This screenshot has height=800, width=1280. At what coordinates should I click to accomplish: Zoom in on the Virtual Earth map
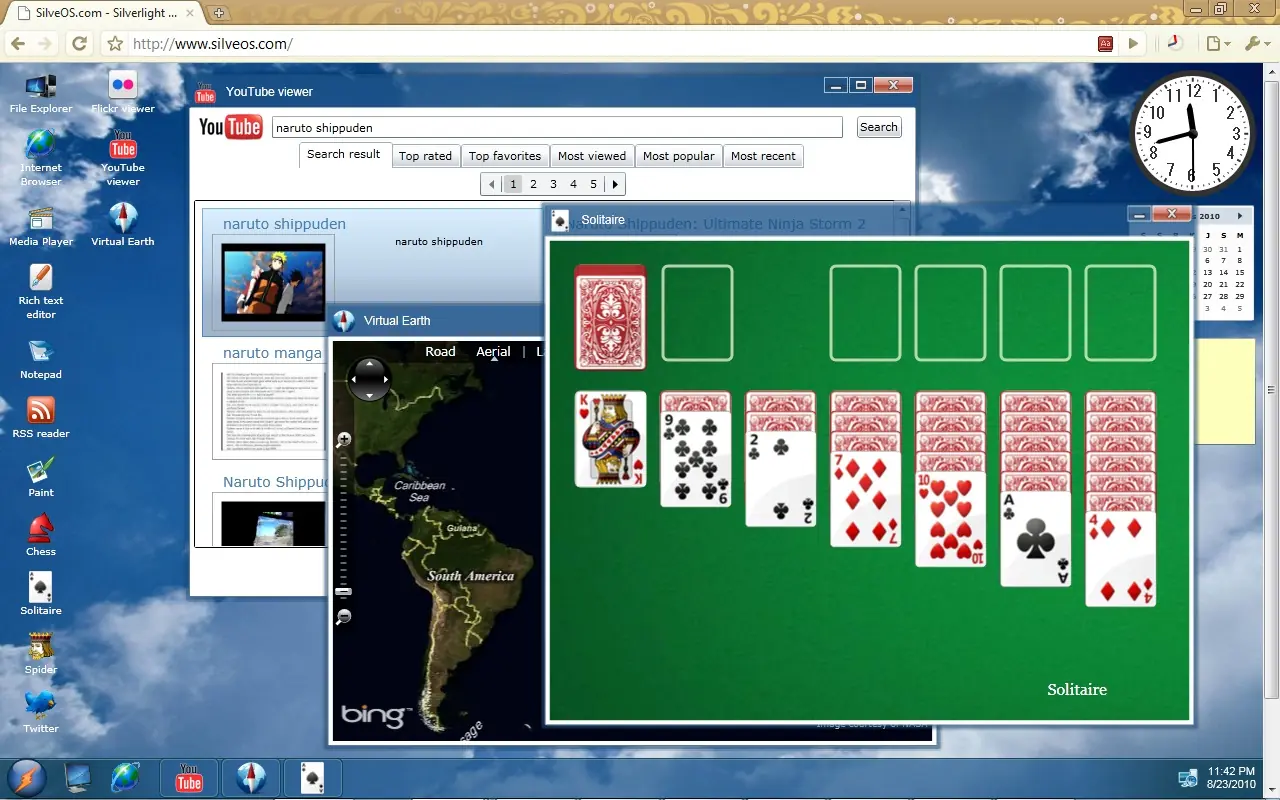(344, 439)
